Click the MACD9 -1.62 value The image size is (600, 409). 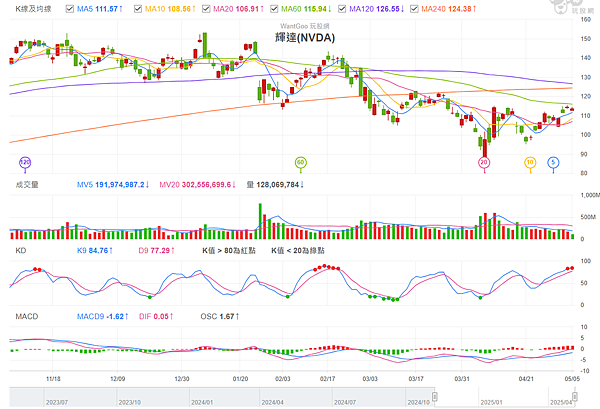click(x=103, y=316)
